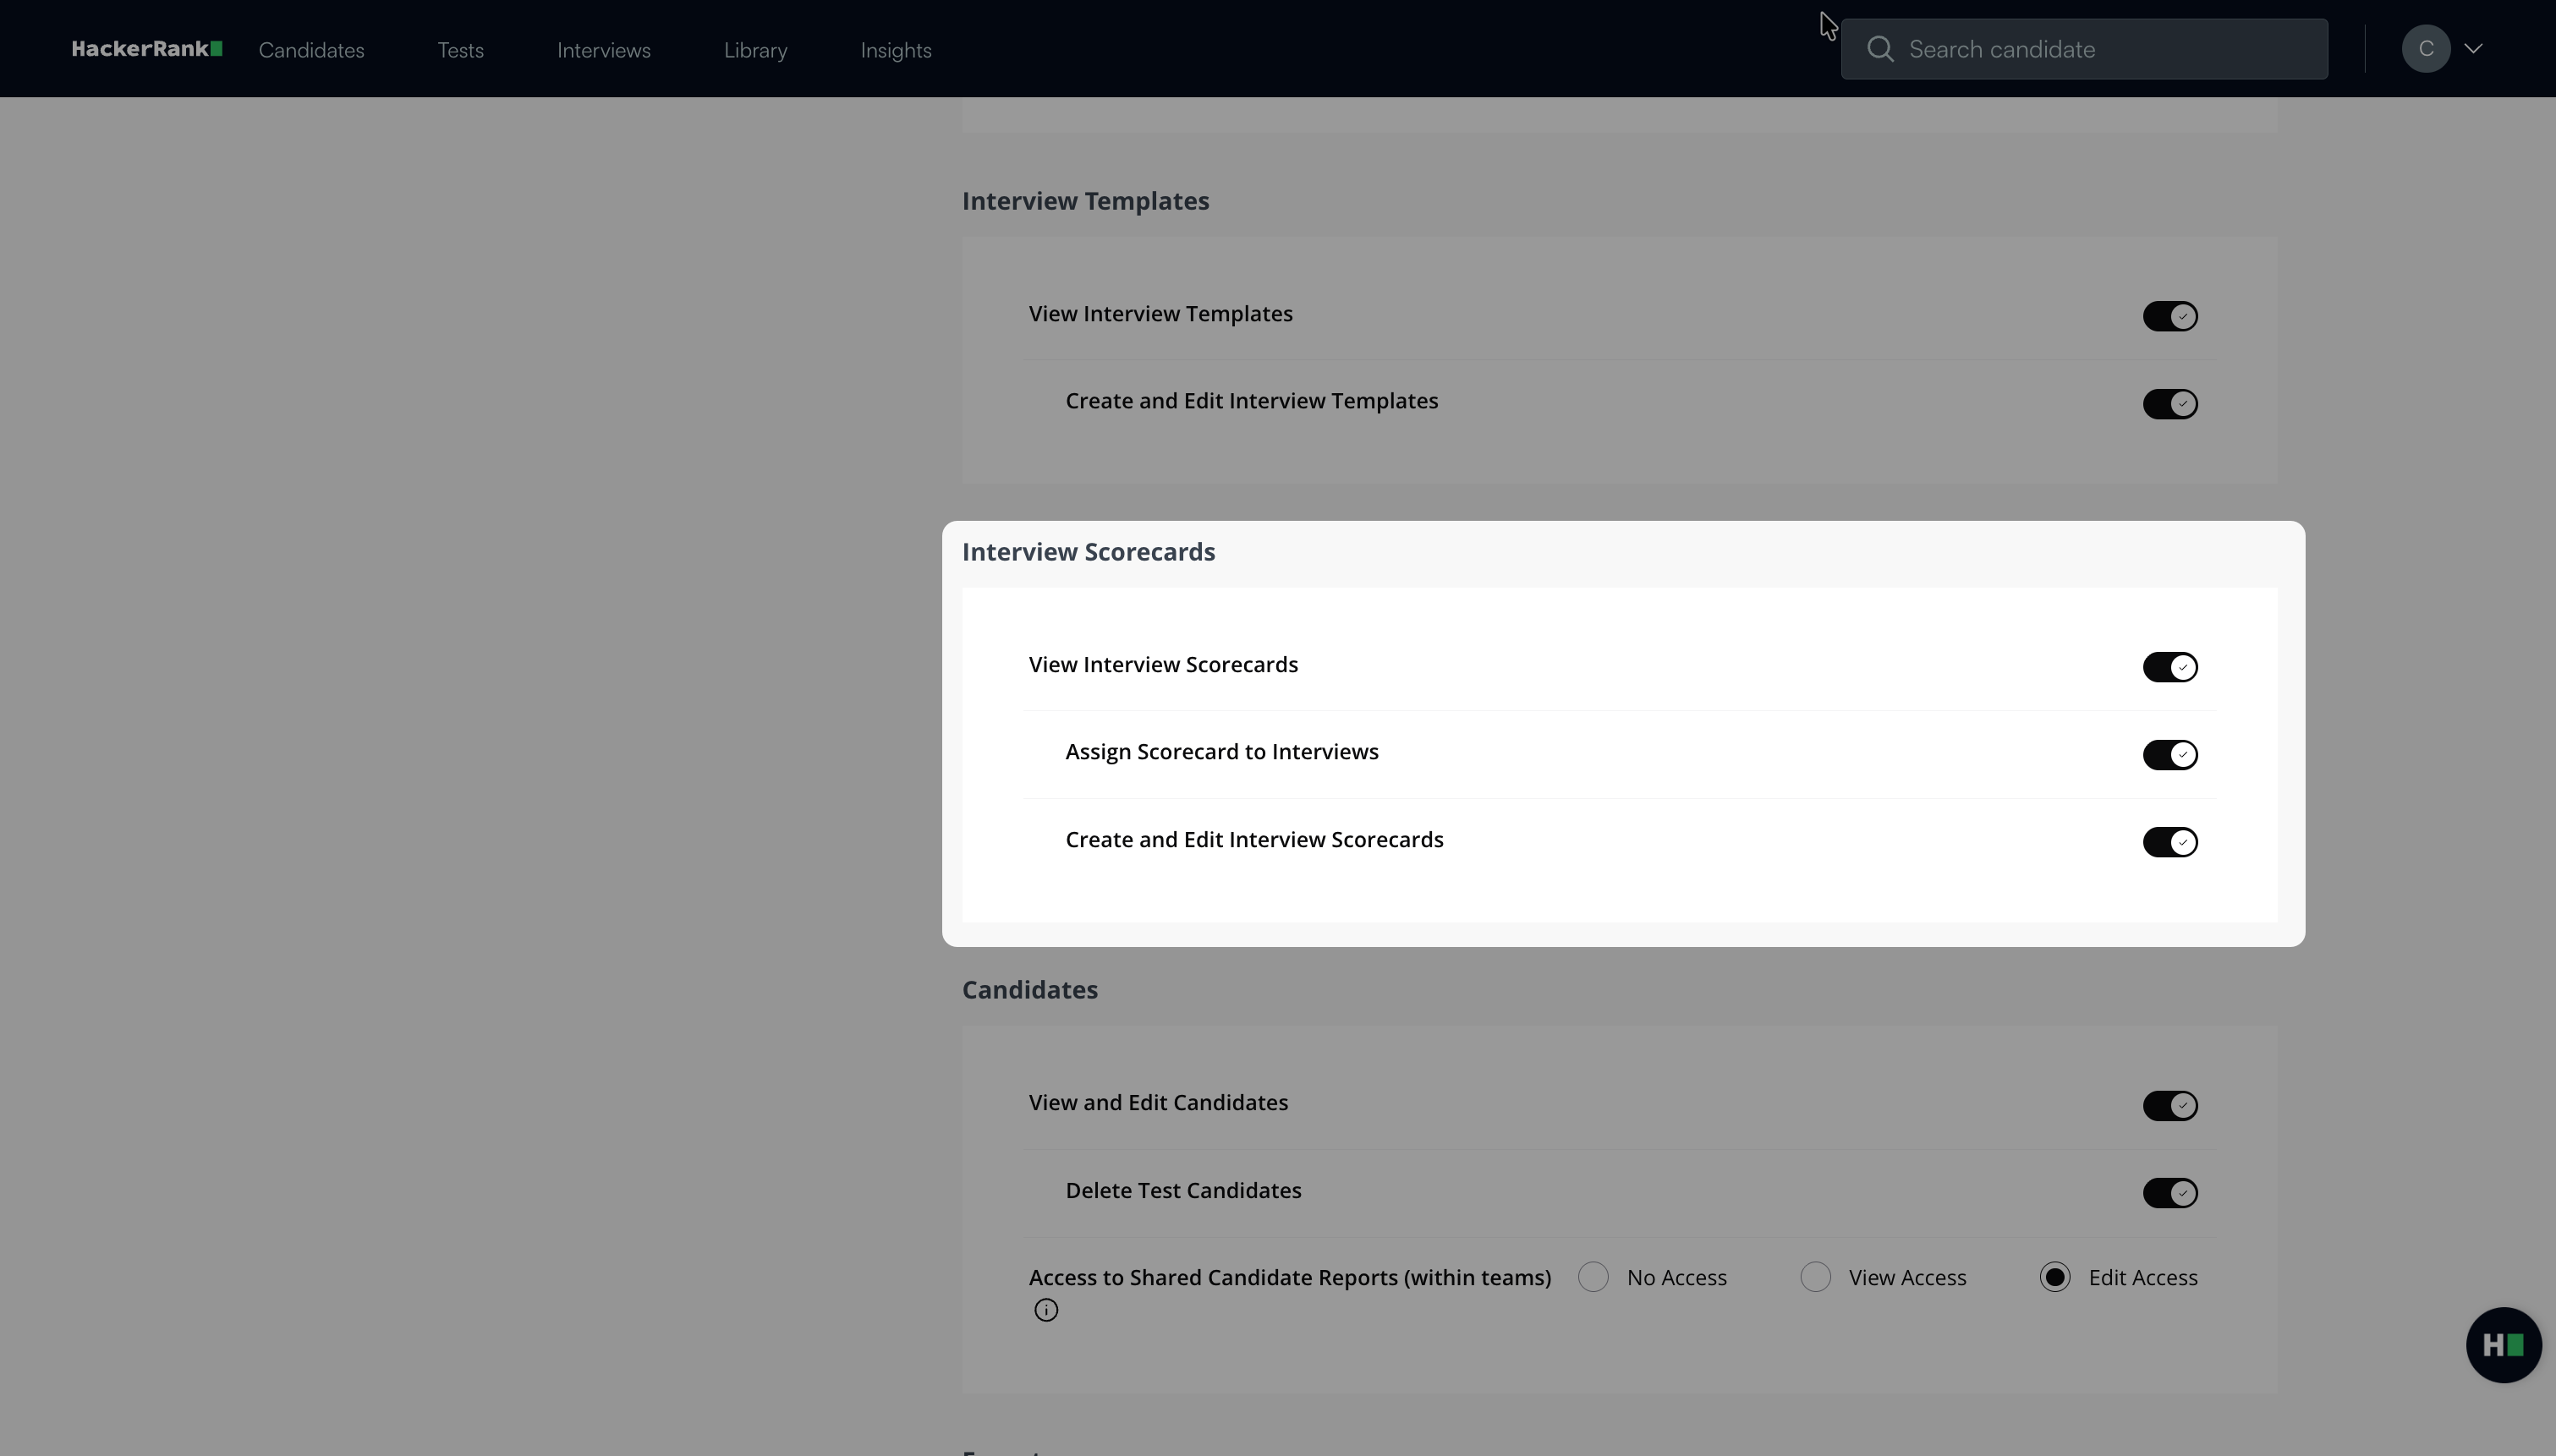
Task: Toggle Create and Edit Interview Templates
Action: pos(2169,404)
